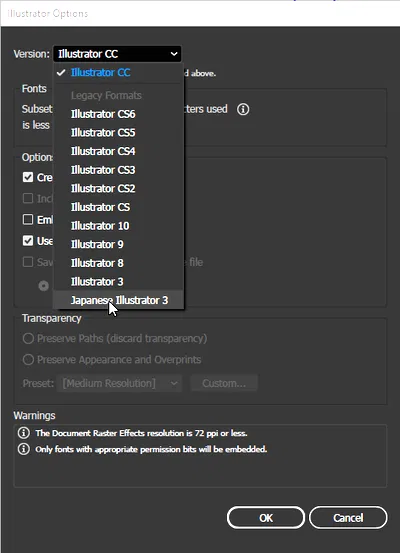Image resolution: width=400 pixels, height=553 pixels.
Task: Click the 'Only fonts with appropriate permission' warning text
Action: point(151,449)
